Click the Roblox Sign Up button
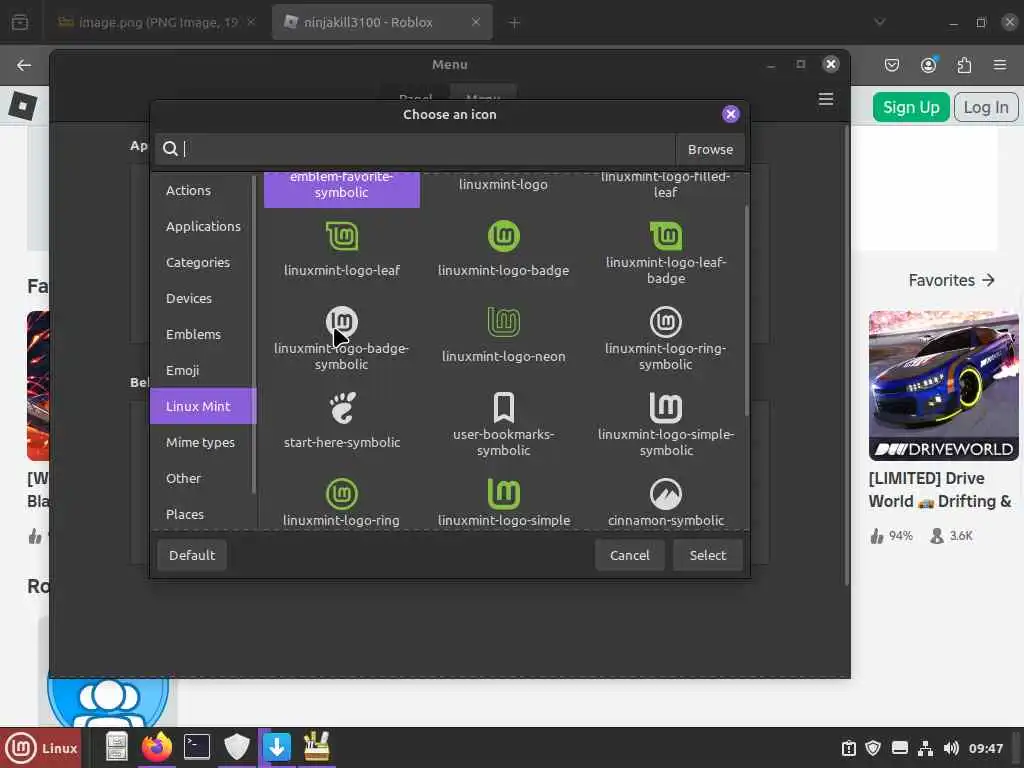This screenshot has height=768, width=1024. point(911,107)
